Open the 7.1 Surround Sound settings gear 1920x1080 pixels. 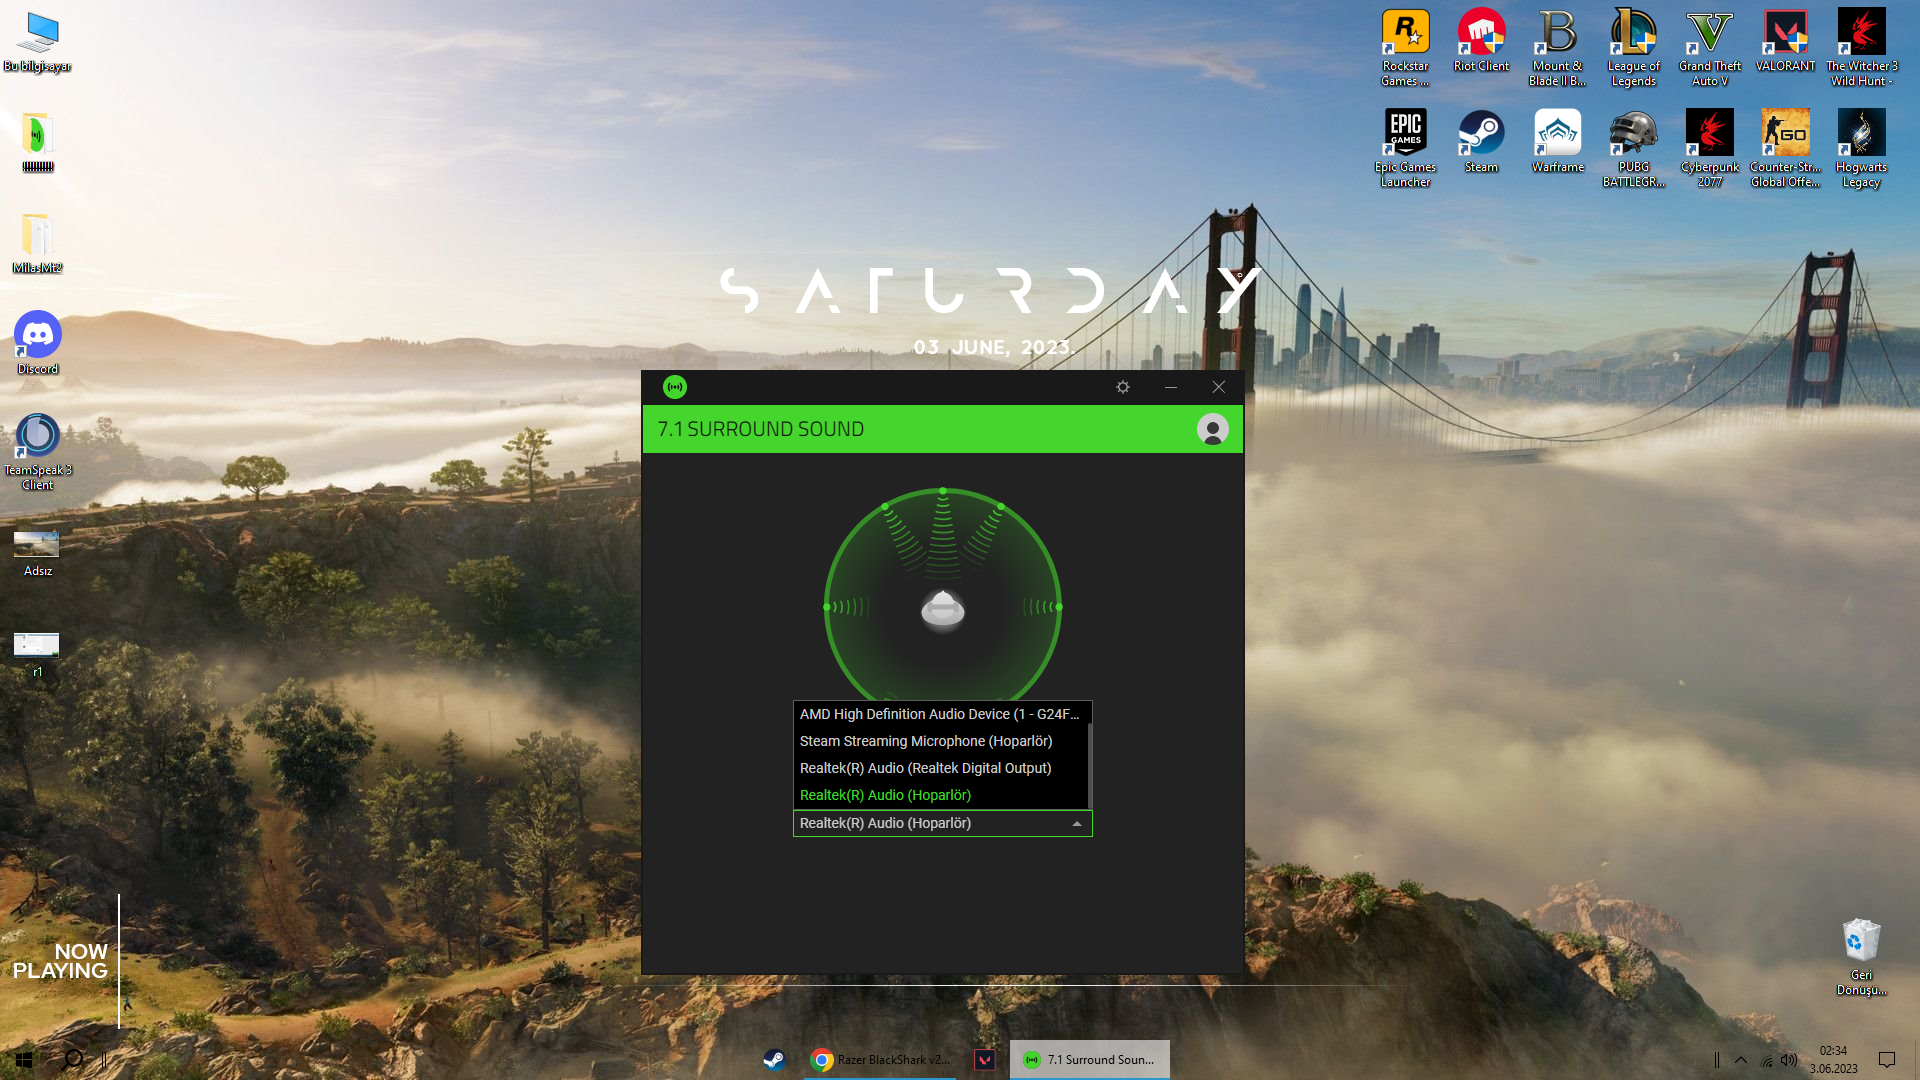(1123, 387)
